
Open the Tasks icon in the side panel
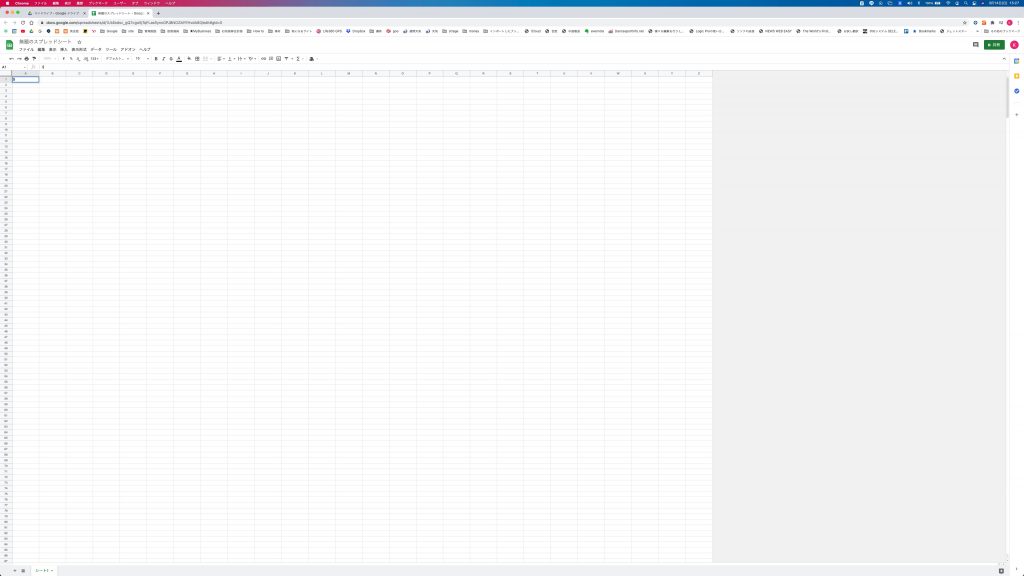[1016, 91]
